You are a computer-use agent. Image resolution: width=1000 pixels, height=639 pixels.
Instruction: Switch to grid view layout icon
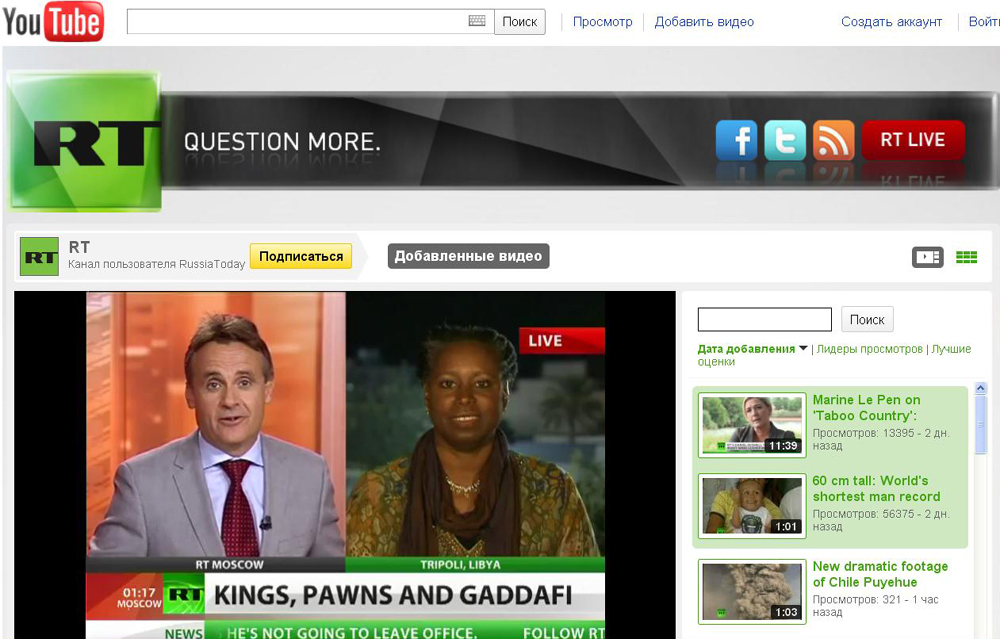966,257
